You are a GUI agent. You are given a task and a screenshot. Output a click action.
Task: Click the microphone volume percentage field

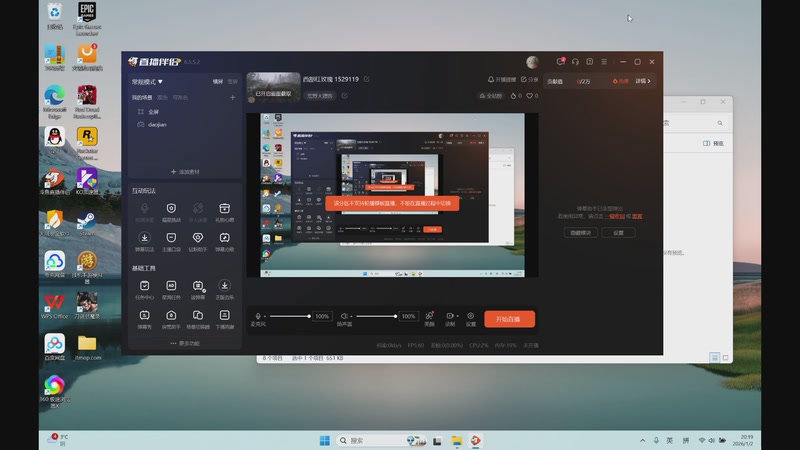322,316
